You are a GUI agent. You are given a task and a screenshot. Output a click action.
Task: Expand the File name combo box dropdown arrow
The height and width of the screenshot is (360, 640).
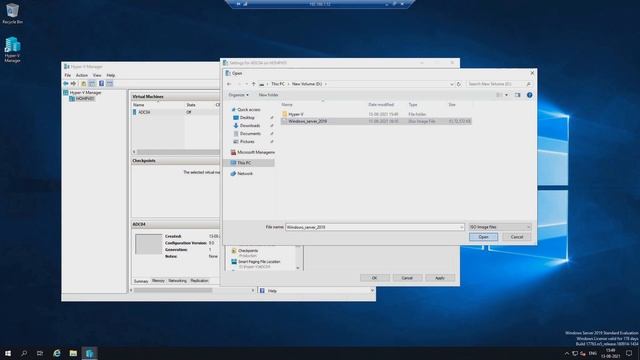(x=461, y=227)
